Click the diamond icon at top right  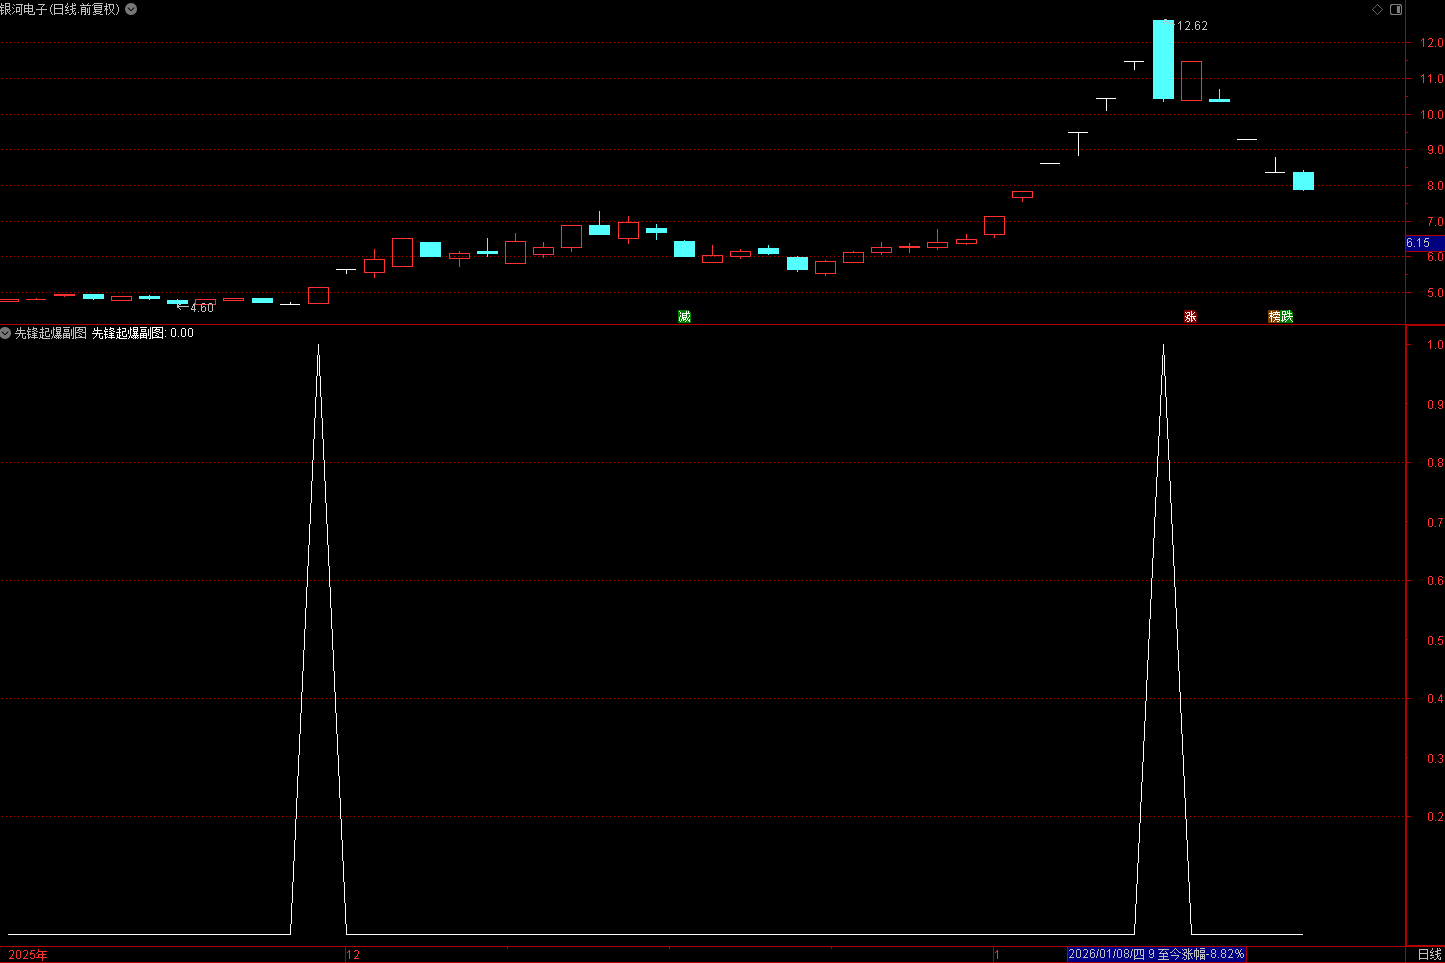[1377, 9]
